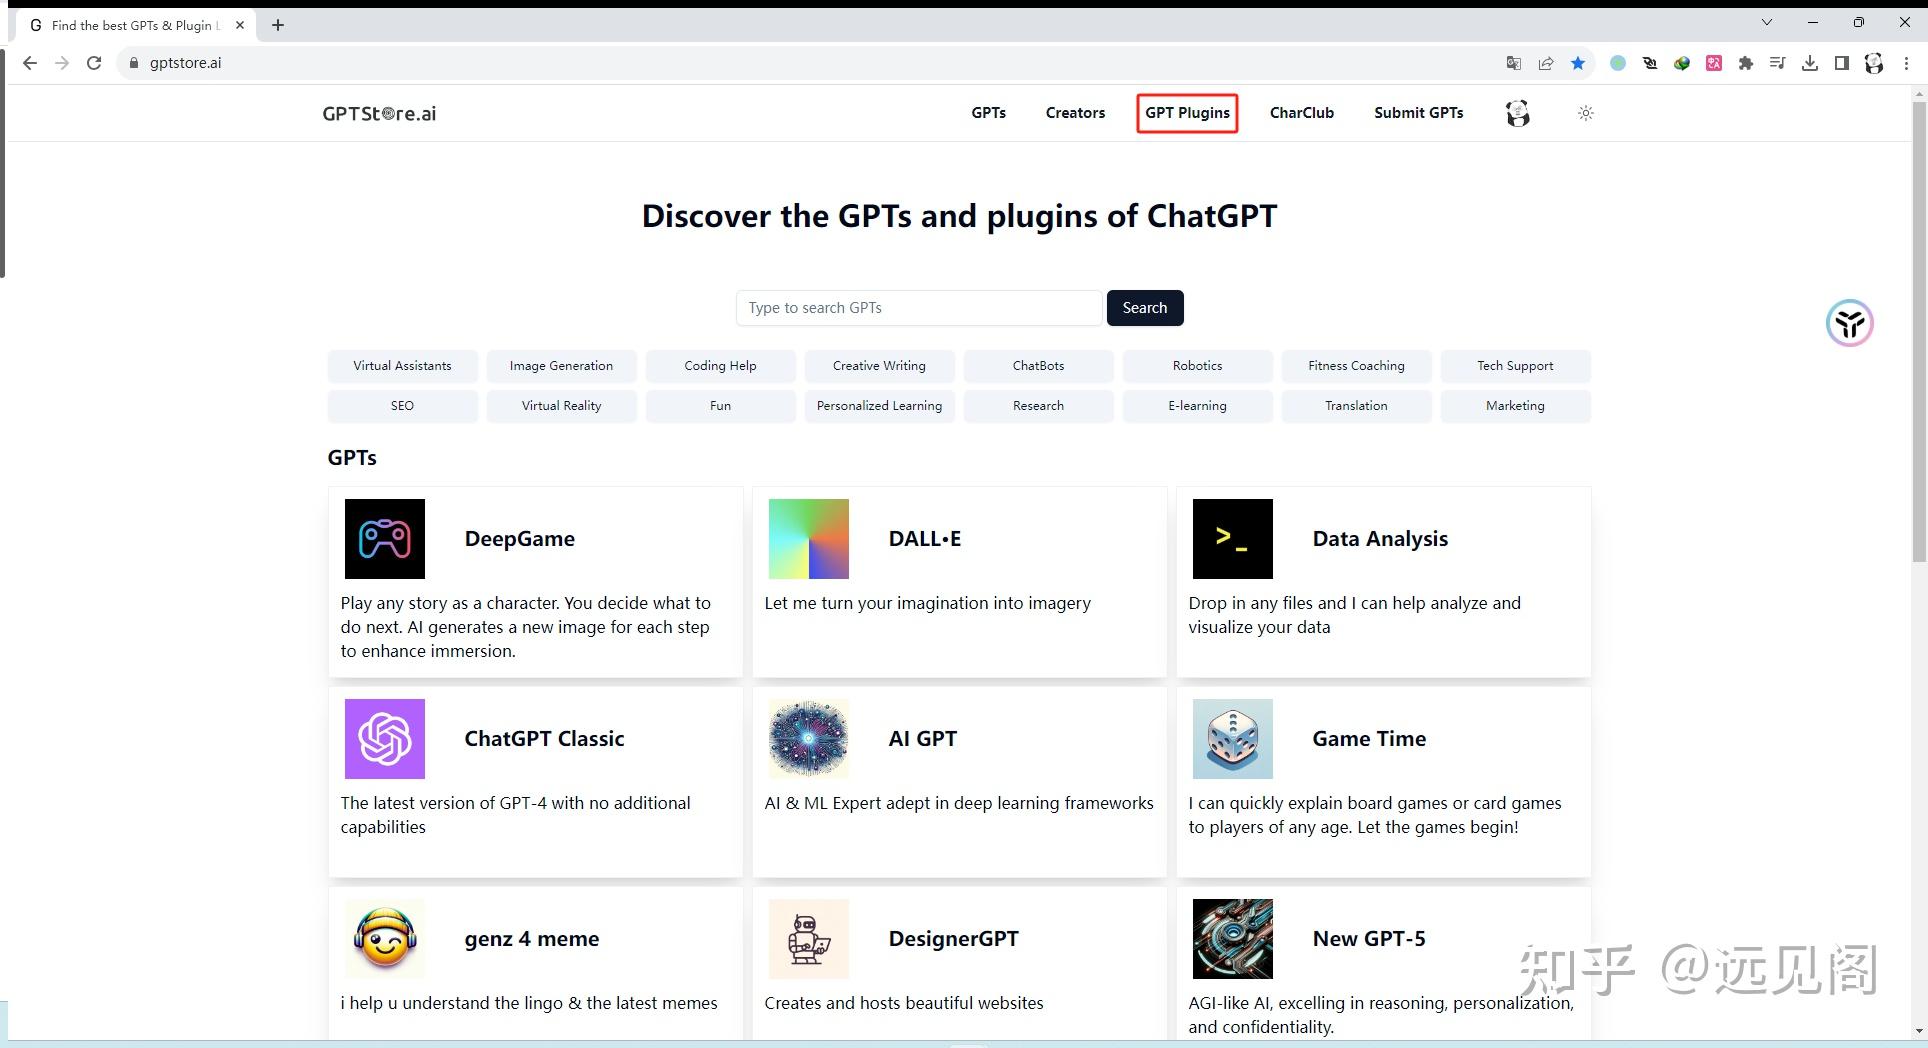The image size is (1928, 1048).
Task: Click the extensions puzzle icon
Action: pyautogui.click(x=1746, y=62)
